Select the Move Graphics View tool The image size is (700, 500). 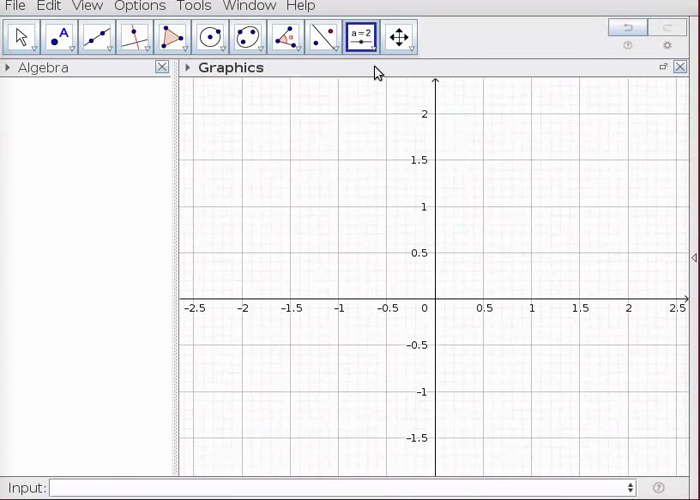click(399, 38)
